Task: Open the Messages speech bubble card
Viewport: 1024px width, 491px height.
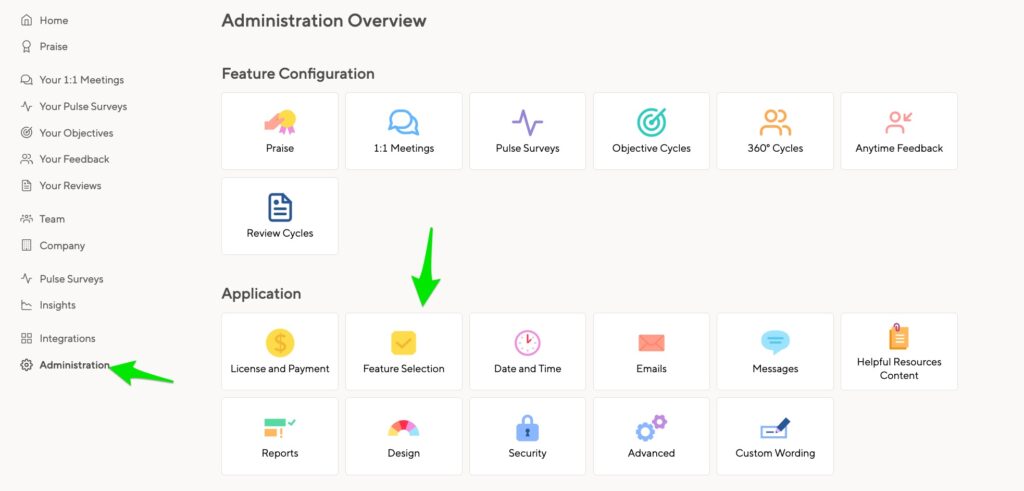Action: tap(775, 351)
